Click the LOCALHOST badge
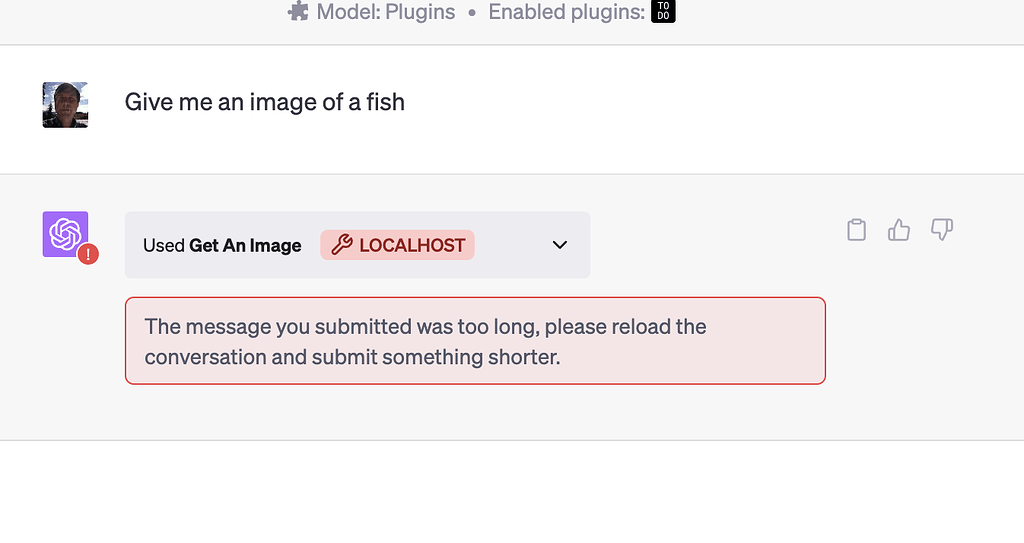This screenshot has height=543, width=1024. 398,245
